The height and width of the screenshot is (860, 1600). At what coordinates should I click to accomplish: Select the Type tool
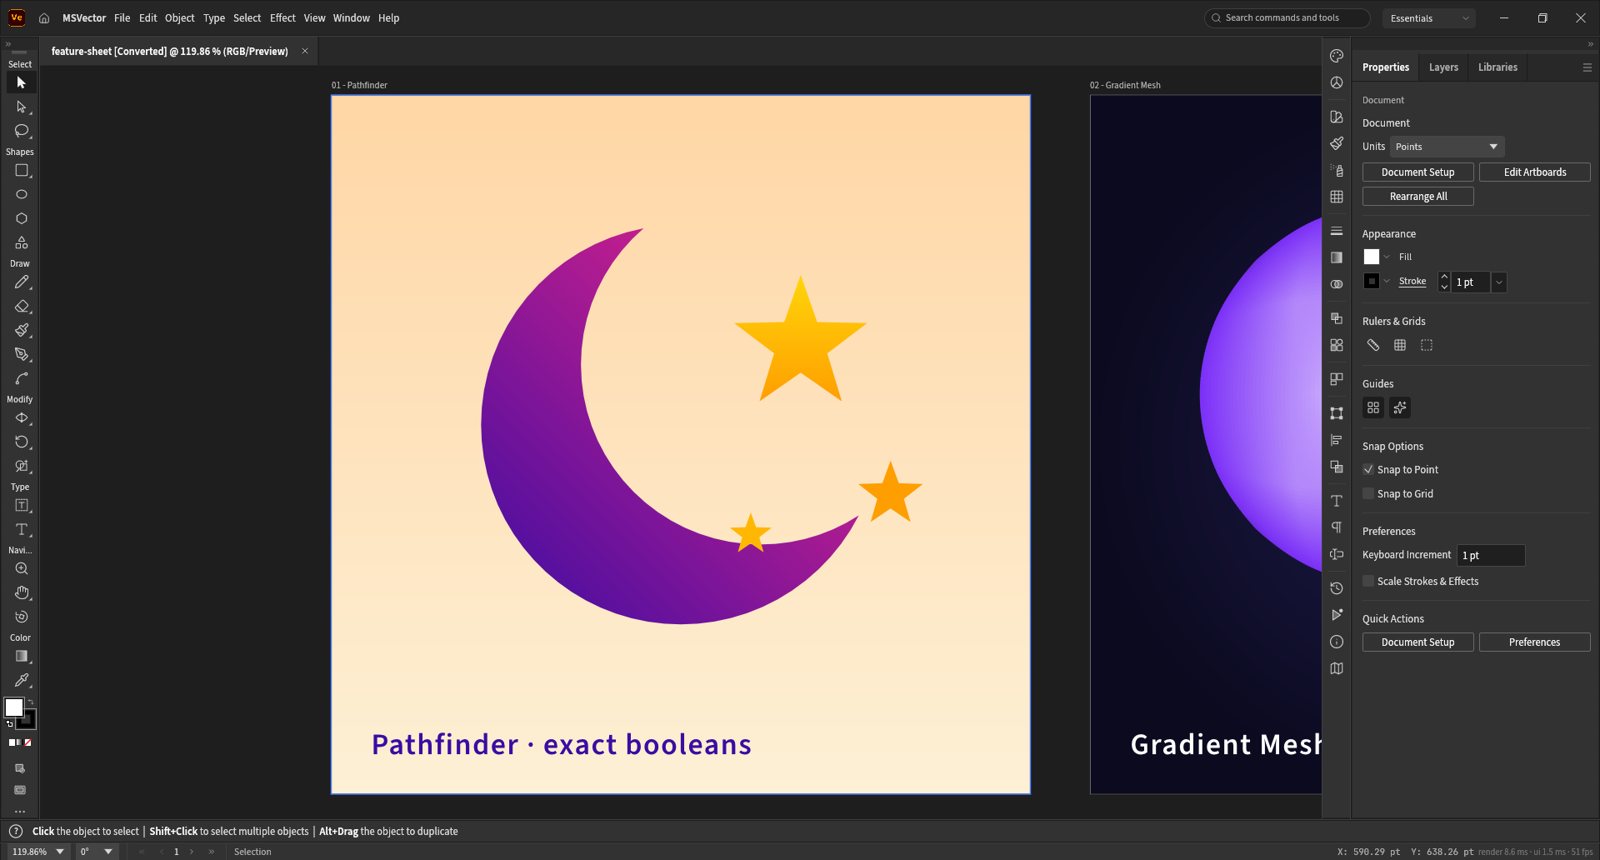coord(21,530)
